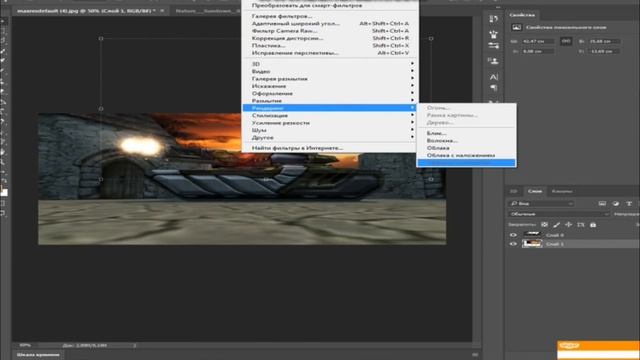Open Шум submenu entry
Image resolution: width=640 pixels, height=360 pixels.
[x=330, y=130]
